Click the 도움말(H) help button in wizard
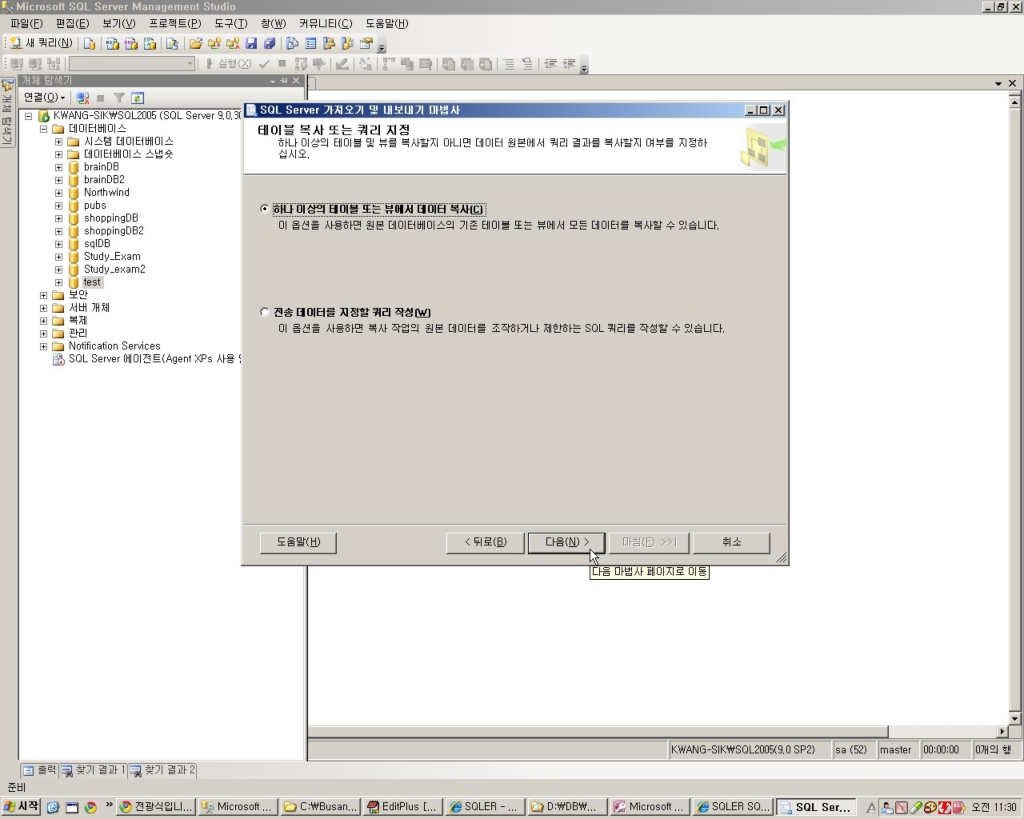Screen dimensions: 1024x819 pyautogui.click(x=298, y=542)
